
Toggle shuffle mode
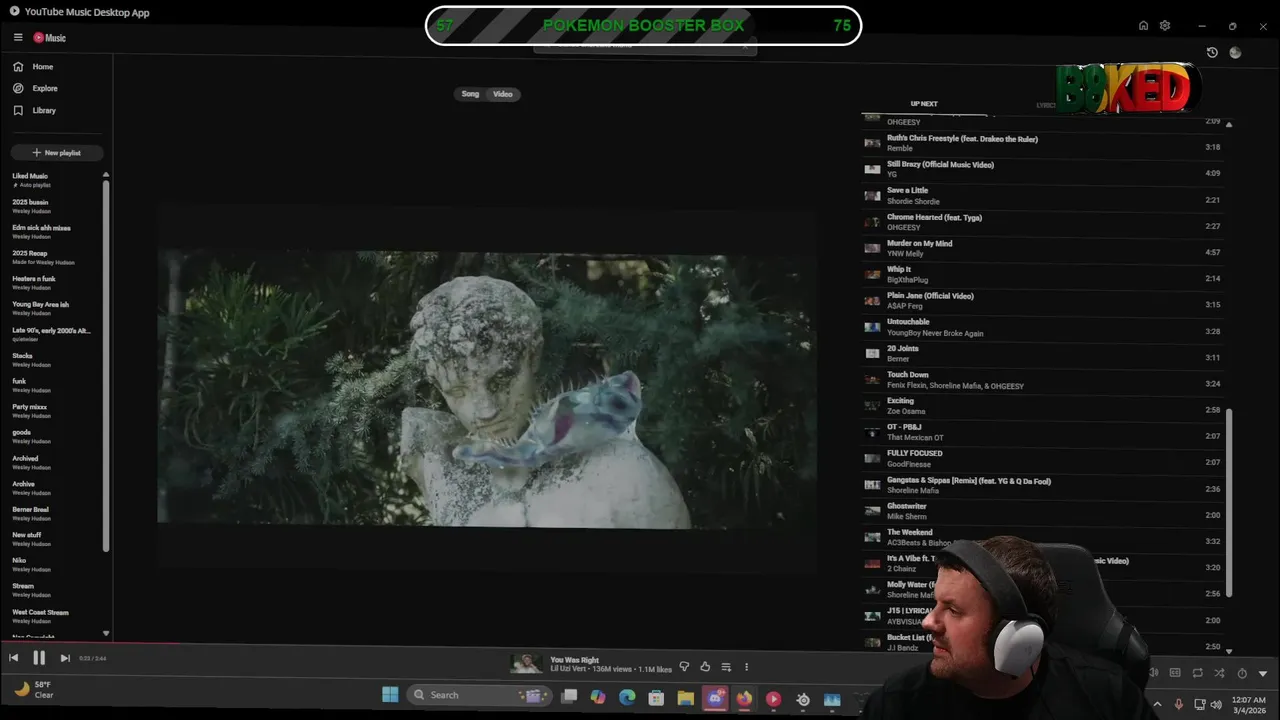(1219, 673)
